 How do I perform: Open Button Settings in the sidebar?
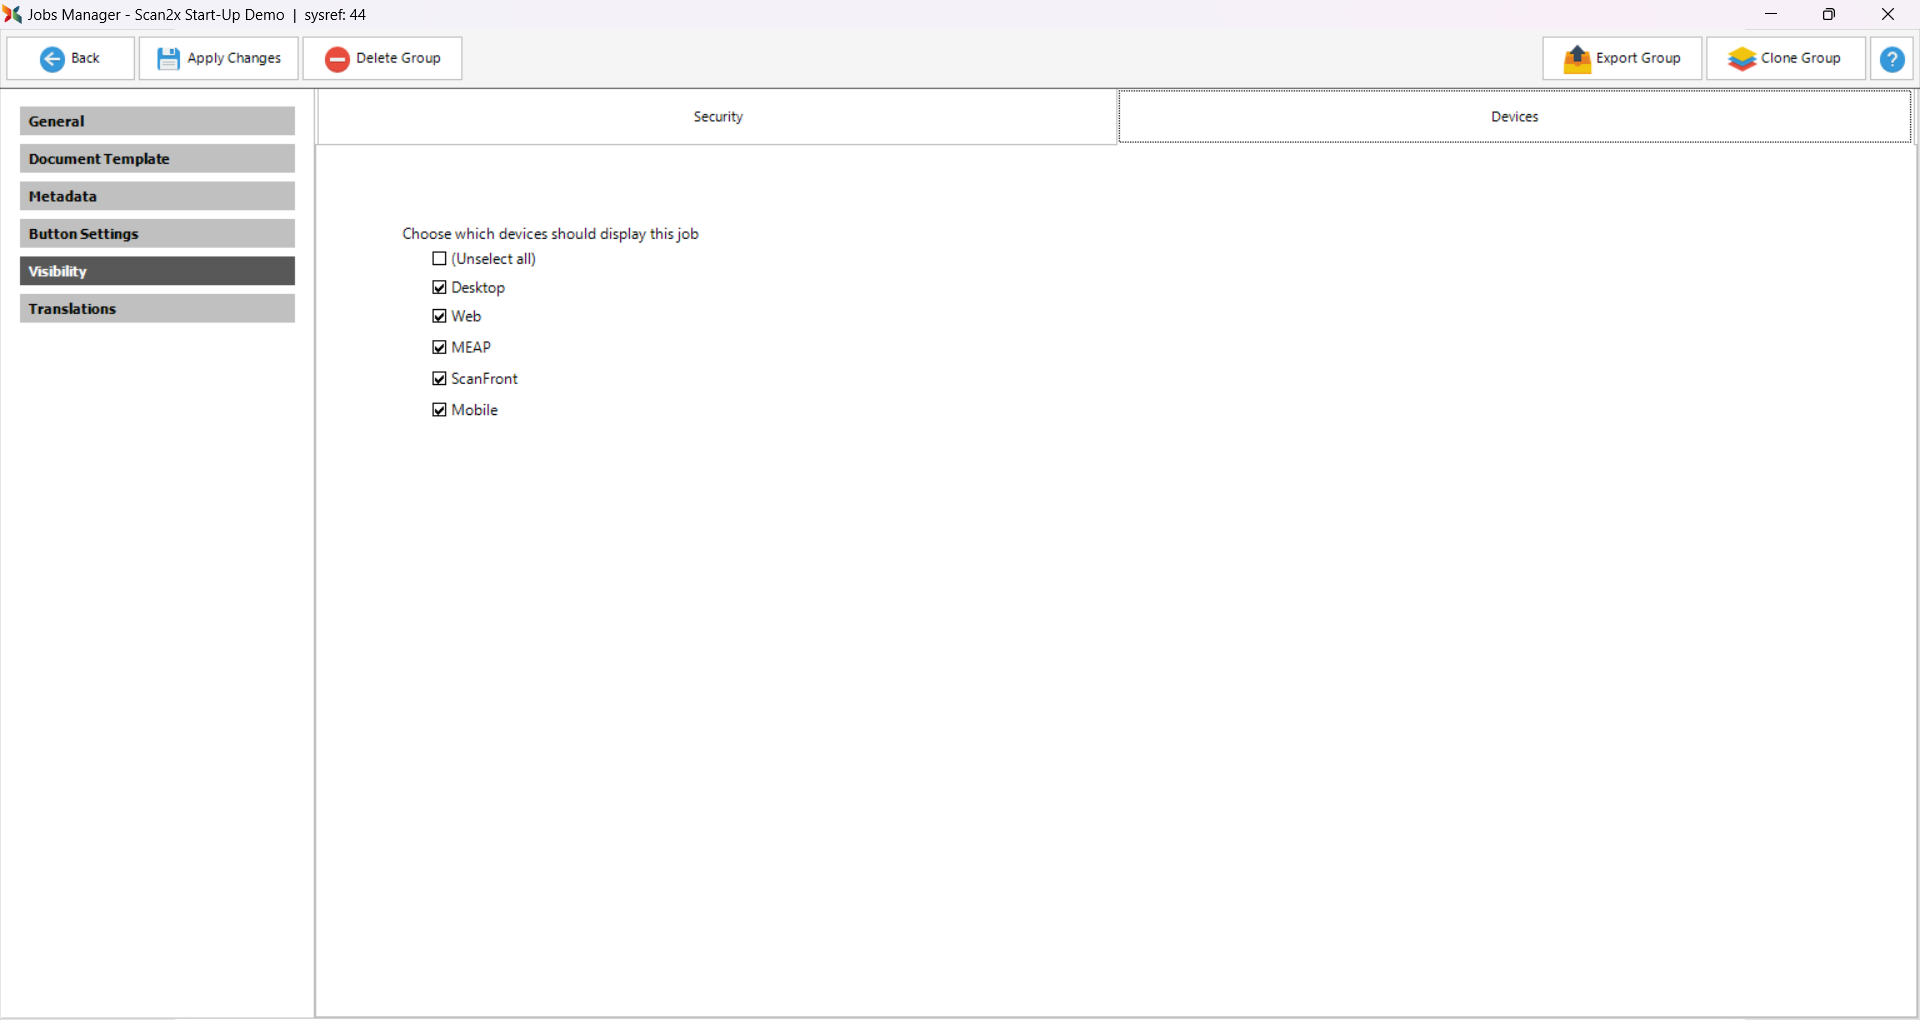157,234
